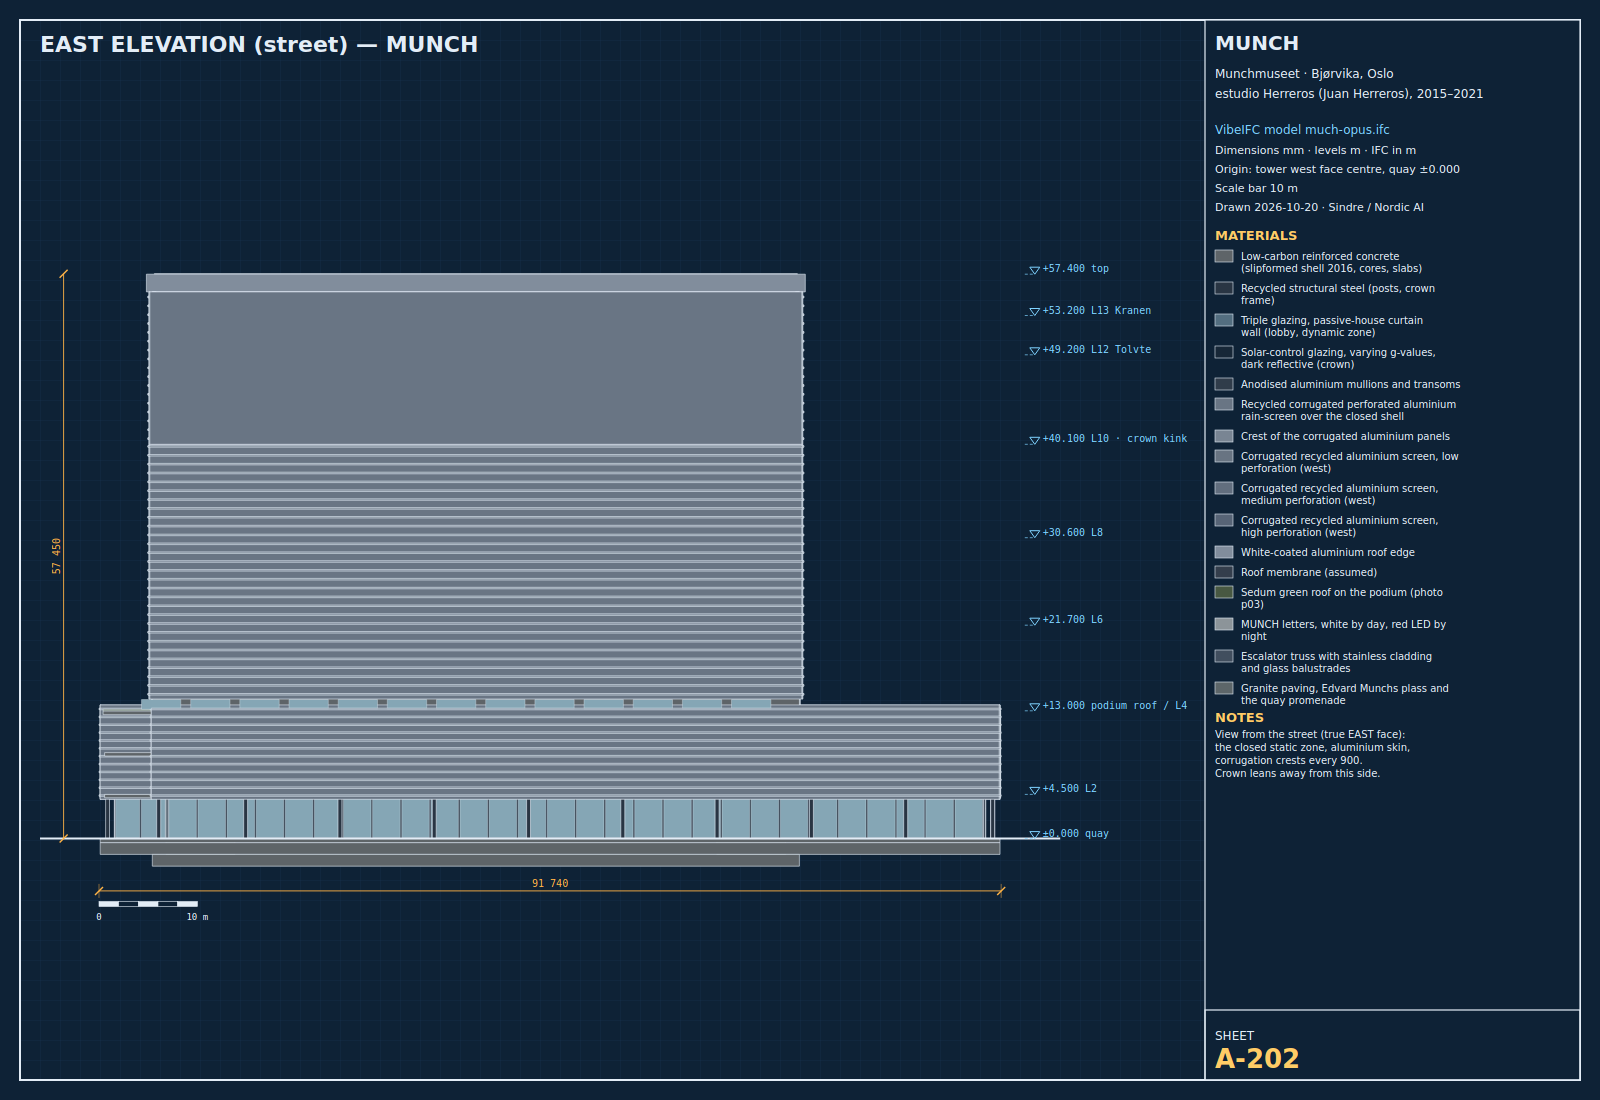Click the Low-carbon reinforced concrete swatch
Viewport: 1600px width, 1100px height.
[x=1224, y=256]
